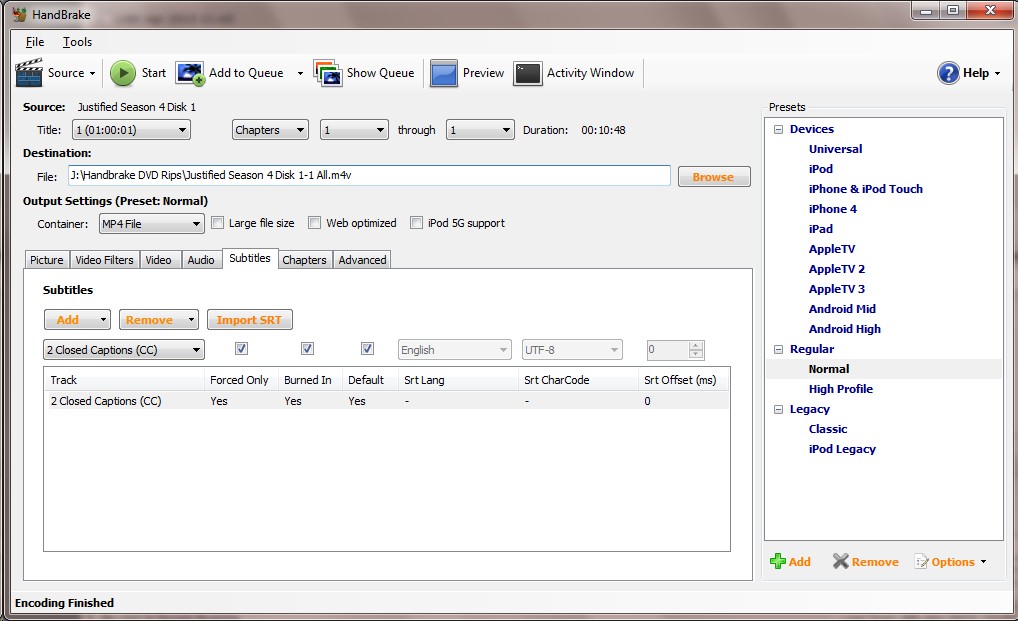This screenshot has height=621, width=1018.
Task: Click the Srt Offset column header
Action: [683, 380]
